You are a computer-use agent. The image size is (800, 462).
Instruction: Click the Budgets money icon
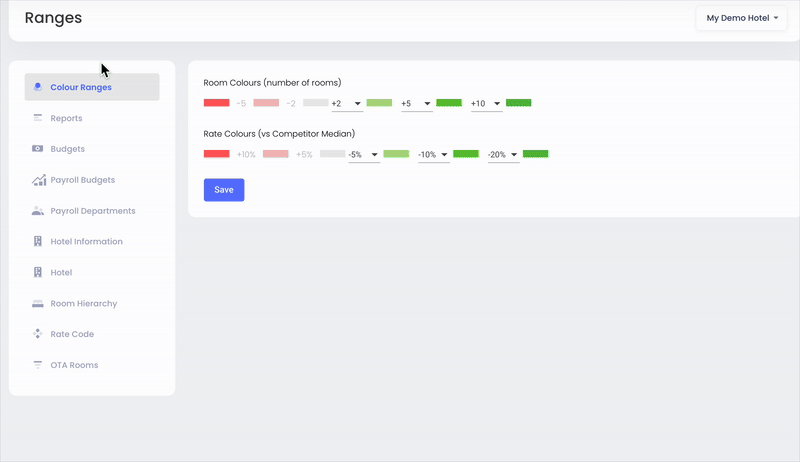[37, 148]
